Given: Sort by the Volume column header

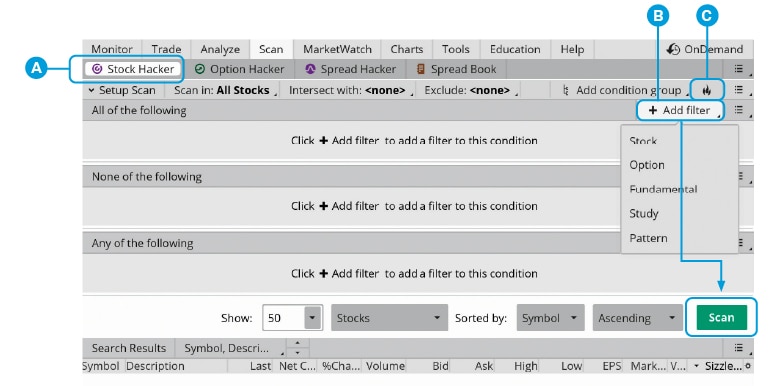Looking at the screenshot, I should 385,367.
